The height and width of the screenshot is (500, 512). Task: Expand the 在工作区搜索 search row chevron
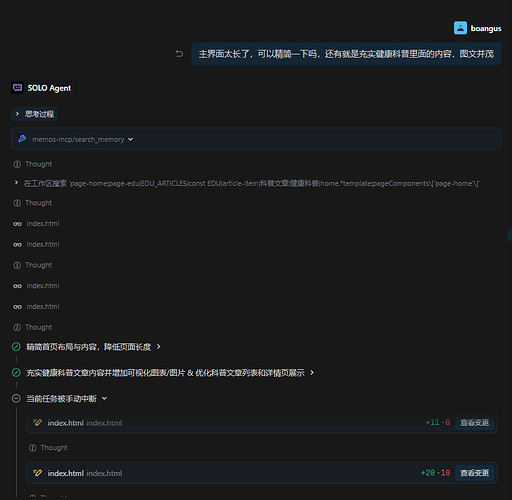16,183
